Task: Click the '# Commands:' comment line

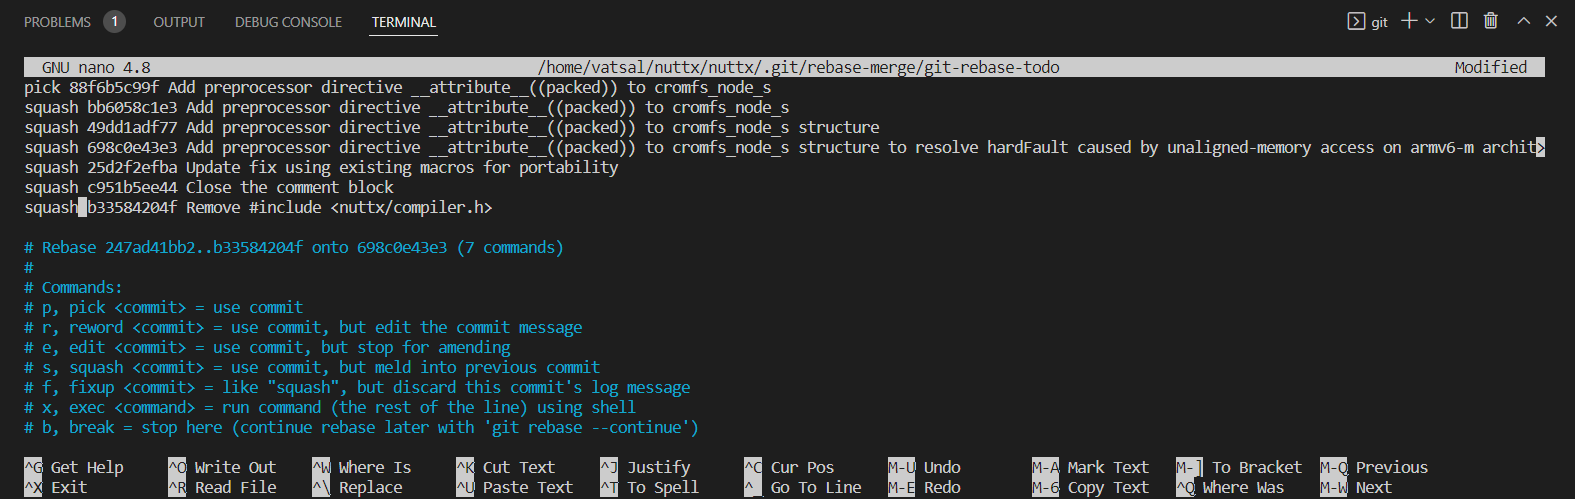Action: (73, 287)
